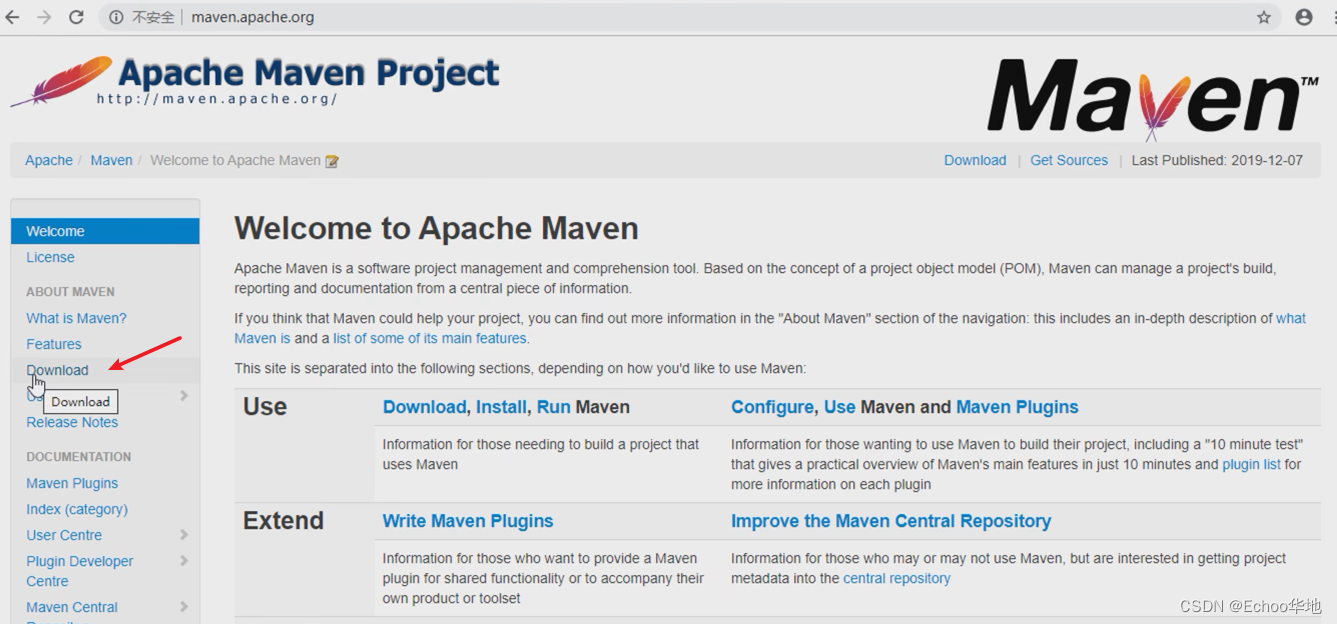This screenshot has height=624, width=1337.
Task: Open Release Notes sidebar item
Action: click(72, 422)
